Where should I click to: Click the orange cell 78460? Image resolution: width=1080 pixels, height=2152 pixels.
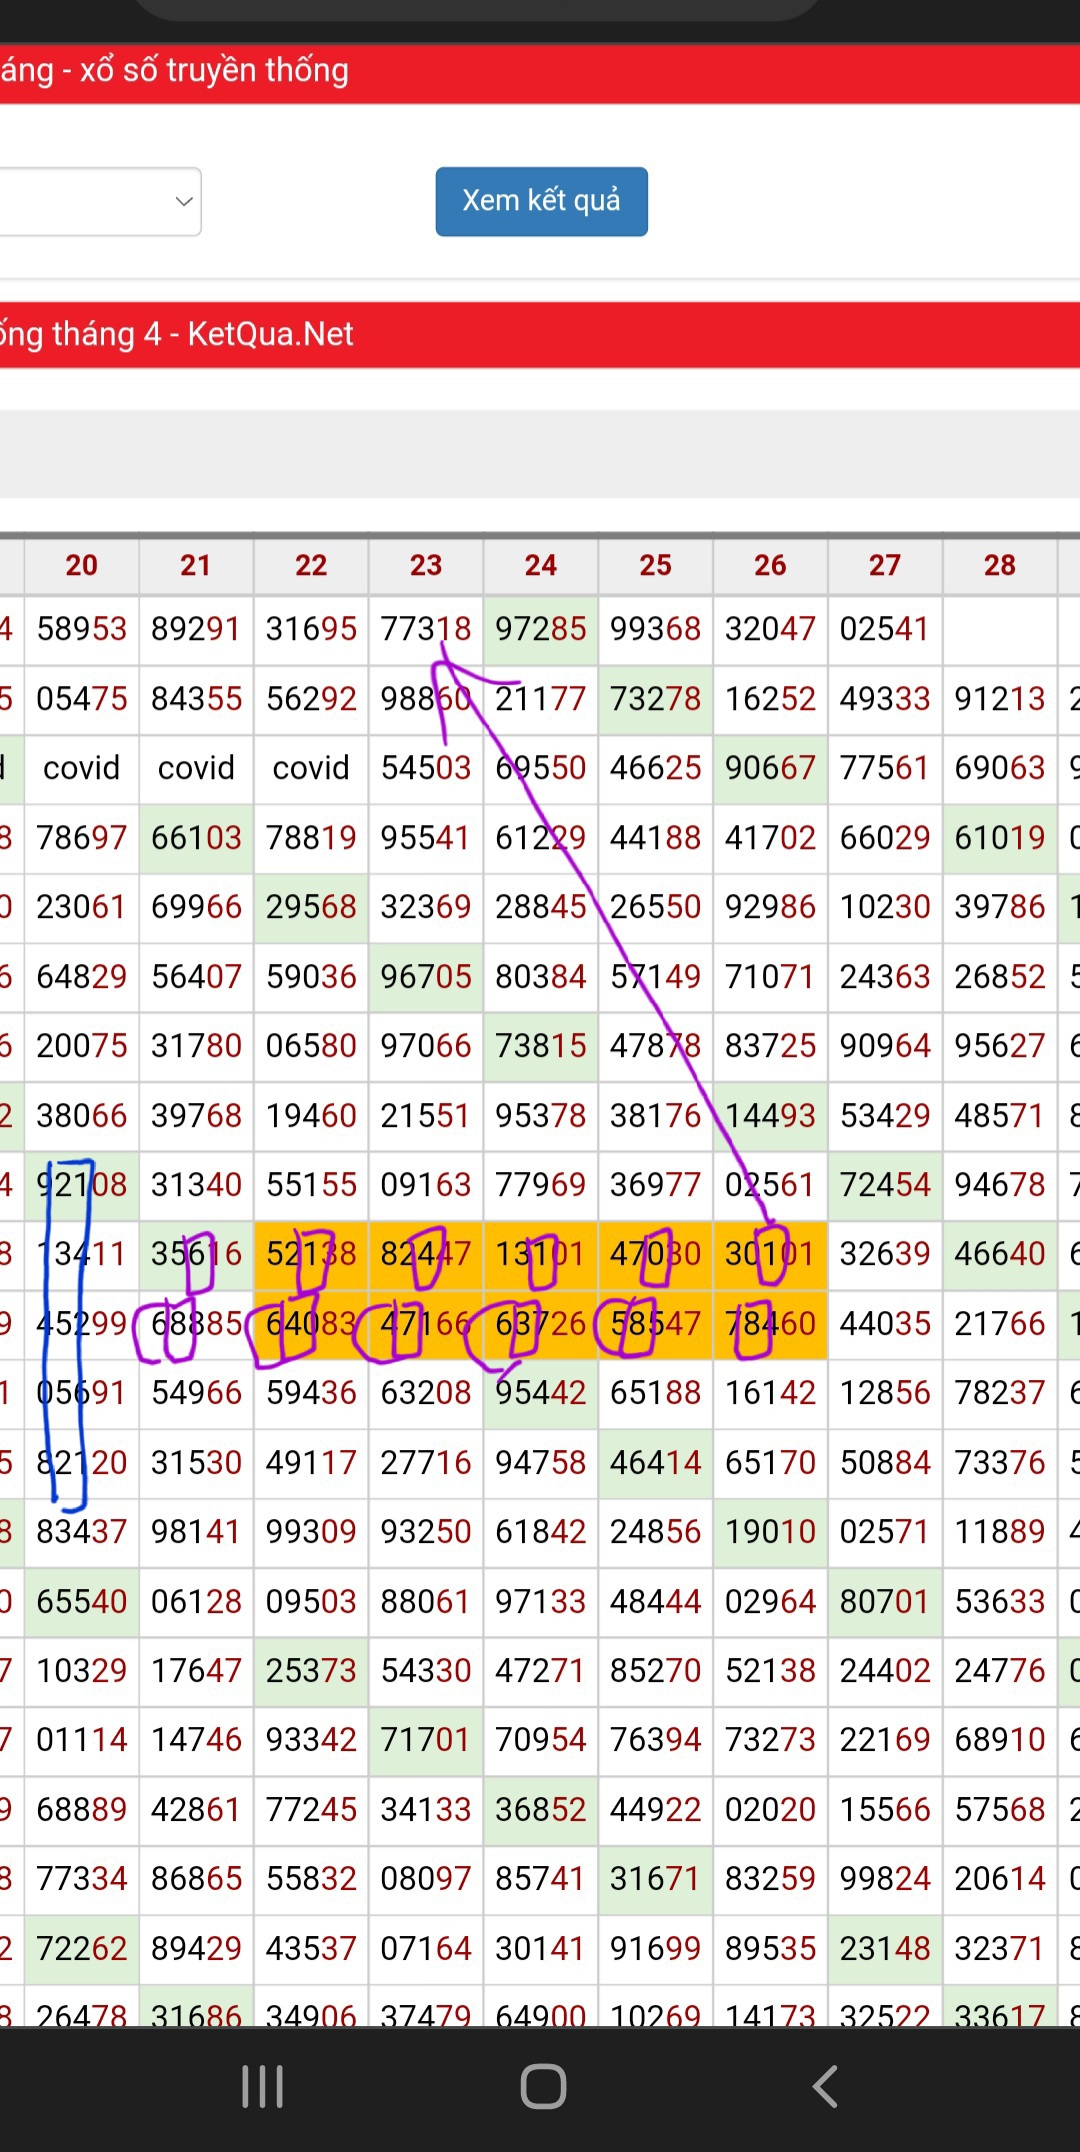(x=770, y=1323)
